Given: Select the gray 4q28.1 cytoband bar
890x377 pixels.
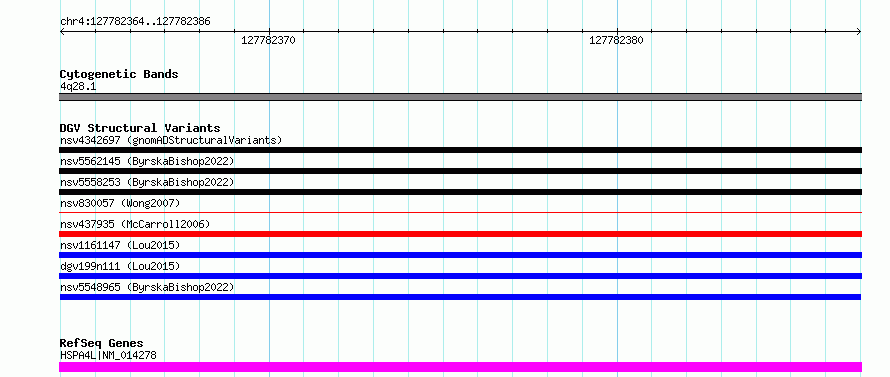Looking at the screenshot, I should [x=460, y=97].
